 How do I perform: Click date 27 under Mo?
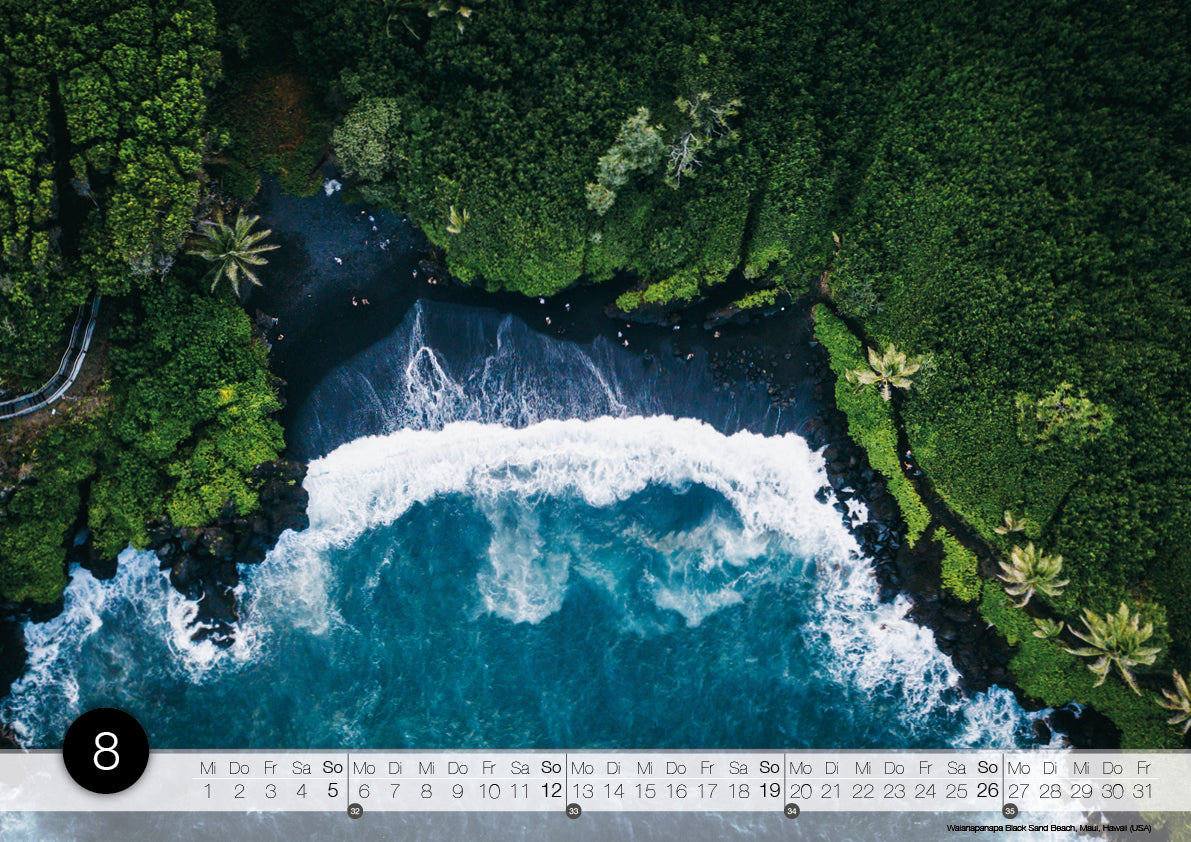pyautogui.click(x=1019, y=791)
